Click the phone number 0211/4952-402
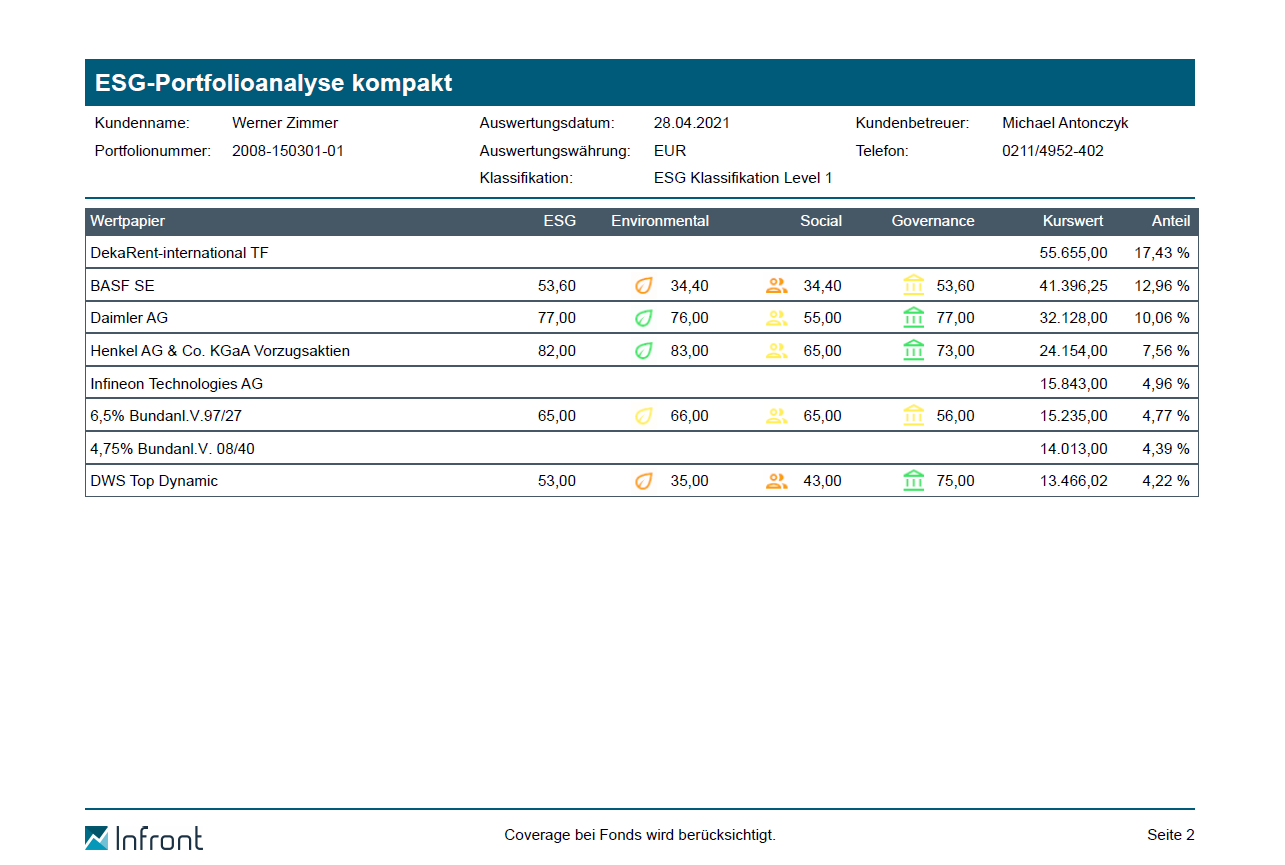The image size is (1285, 865). point(1053,151)
